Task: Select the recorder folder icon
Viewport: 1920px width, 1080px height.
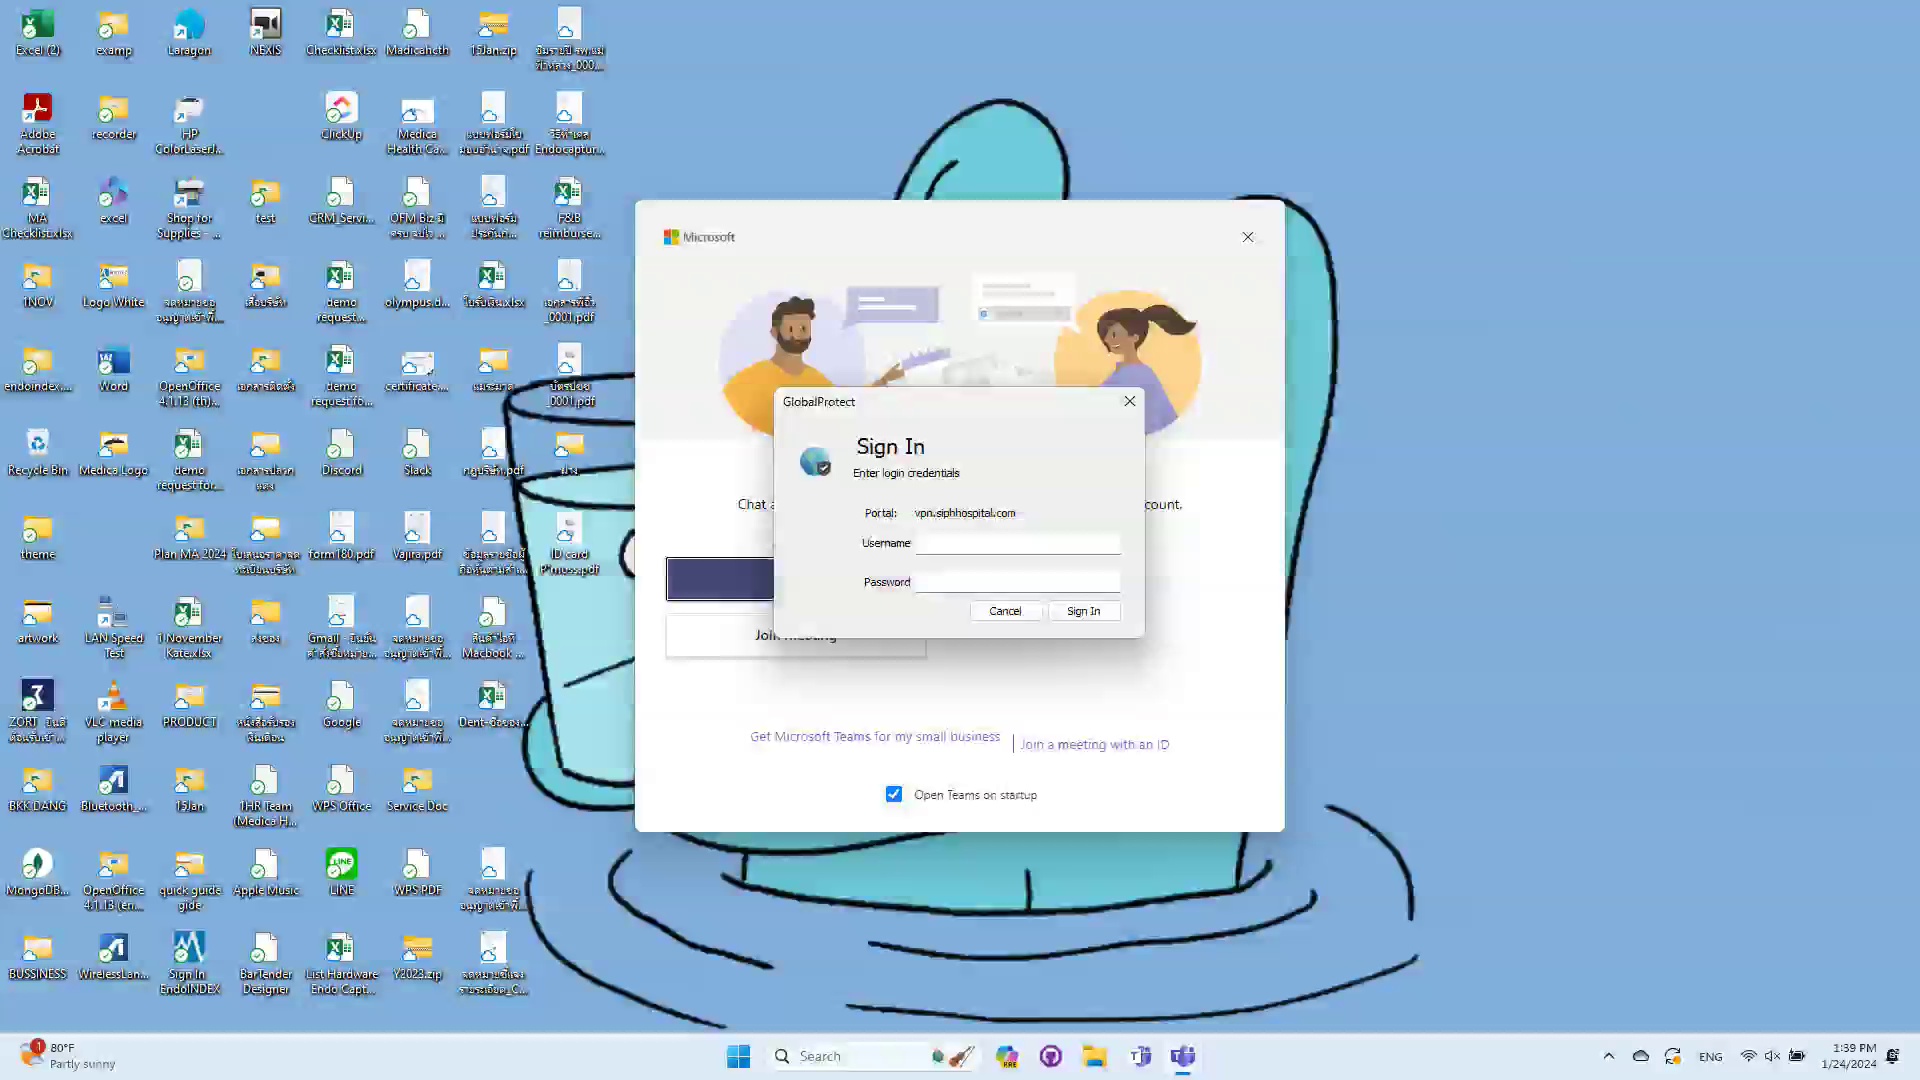Action: pos(114,117)
